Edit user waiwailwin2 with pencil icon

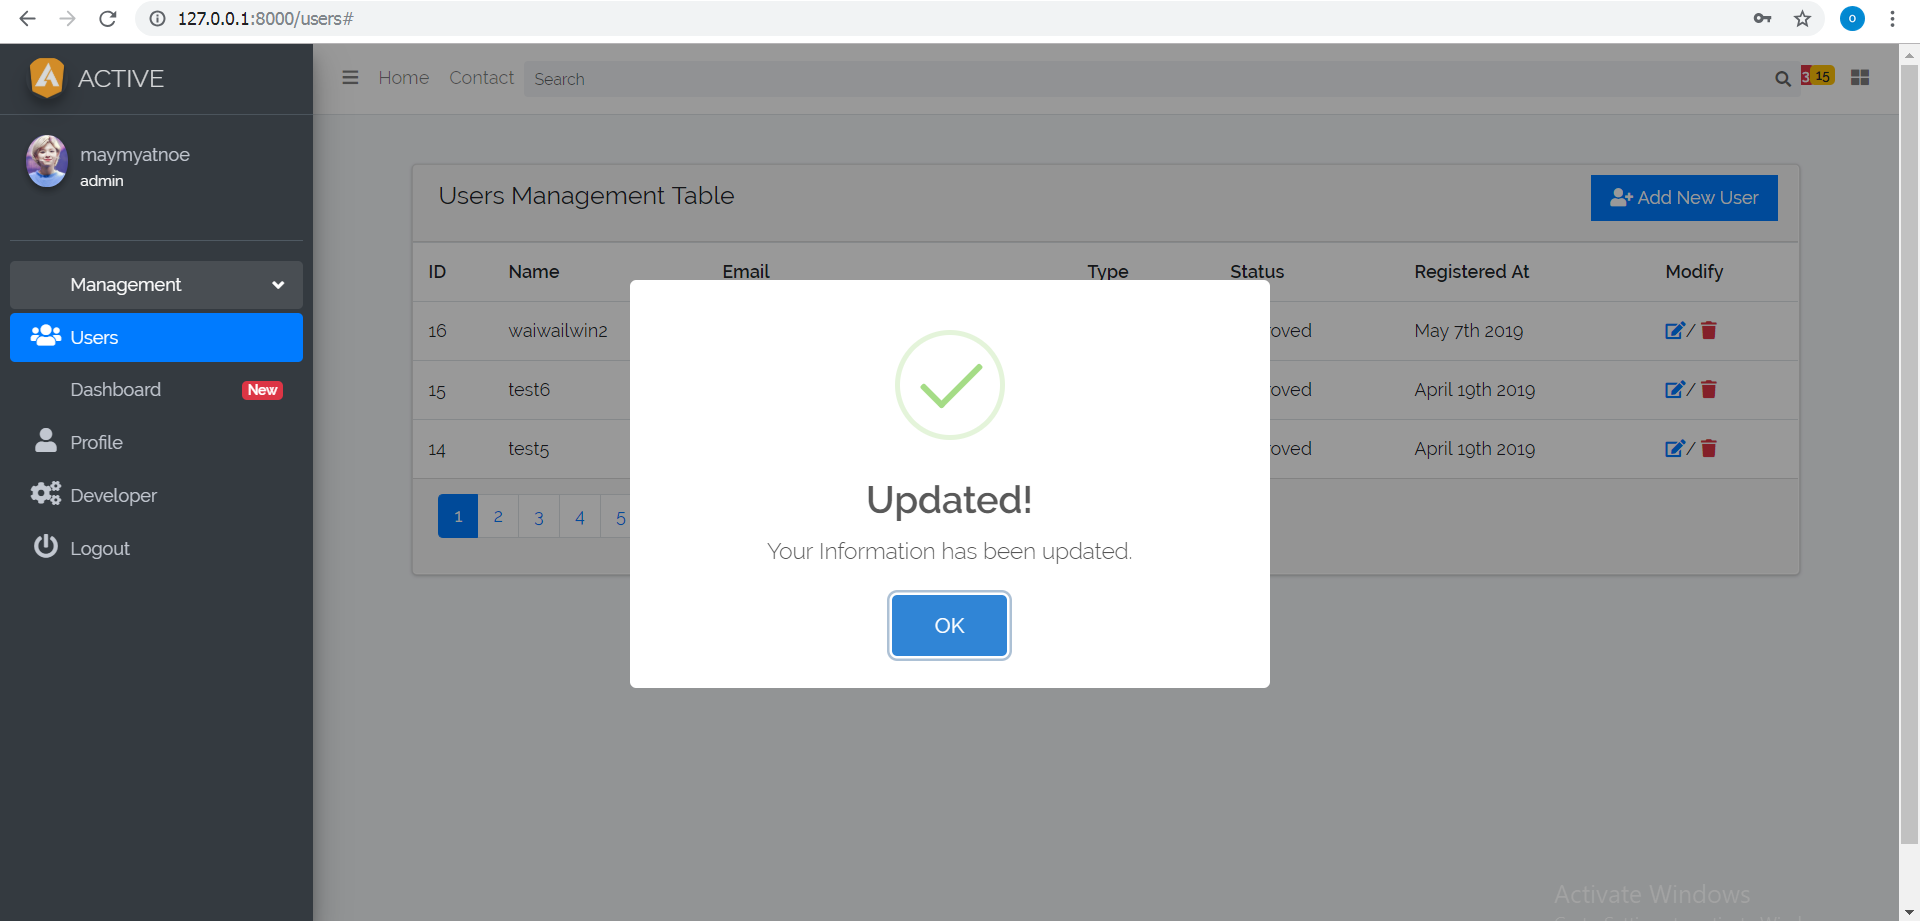pyautogui.click(x=1674, y=331)
